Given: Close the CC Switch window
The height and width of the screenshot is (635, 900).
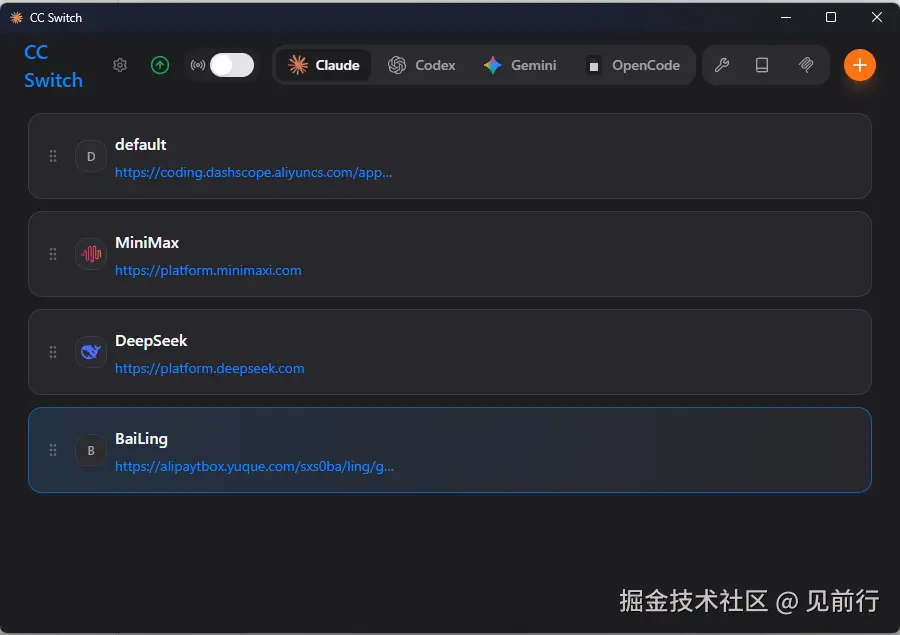Looking at the screenshot, I should (876, 18).
